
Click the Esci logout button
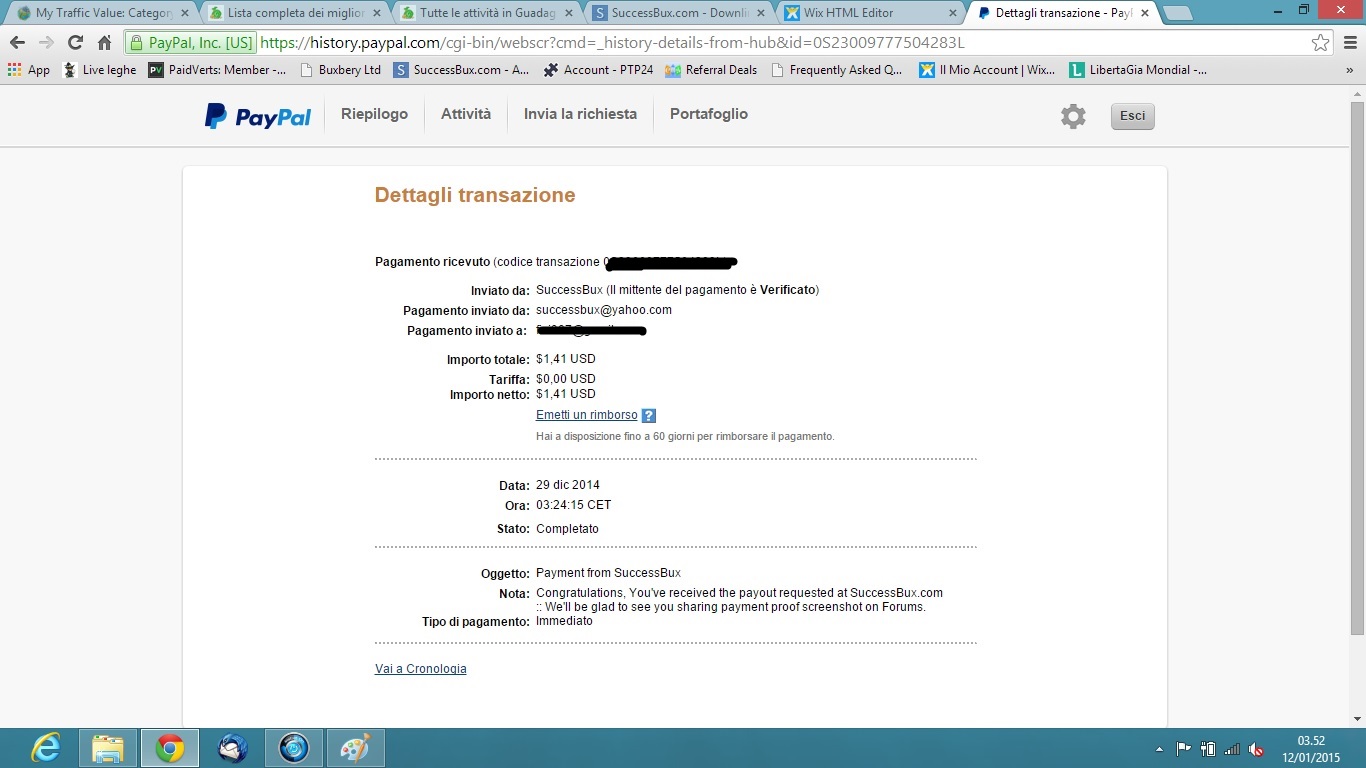tap(1132, 116)
